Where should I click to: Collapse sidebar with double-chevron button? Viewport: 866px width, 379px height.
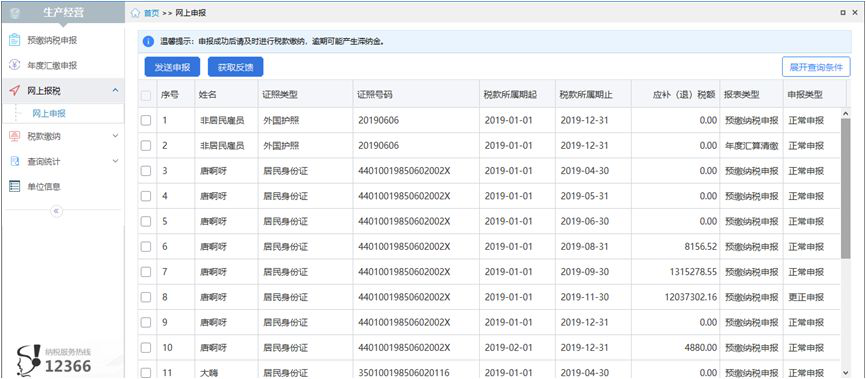tap(56, 210)
